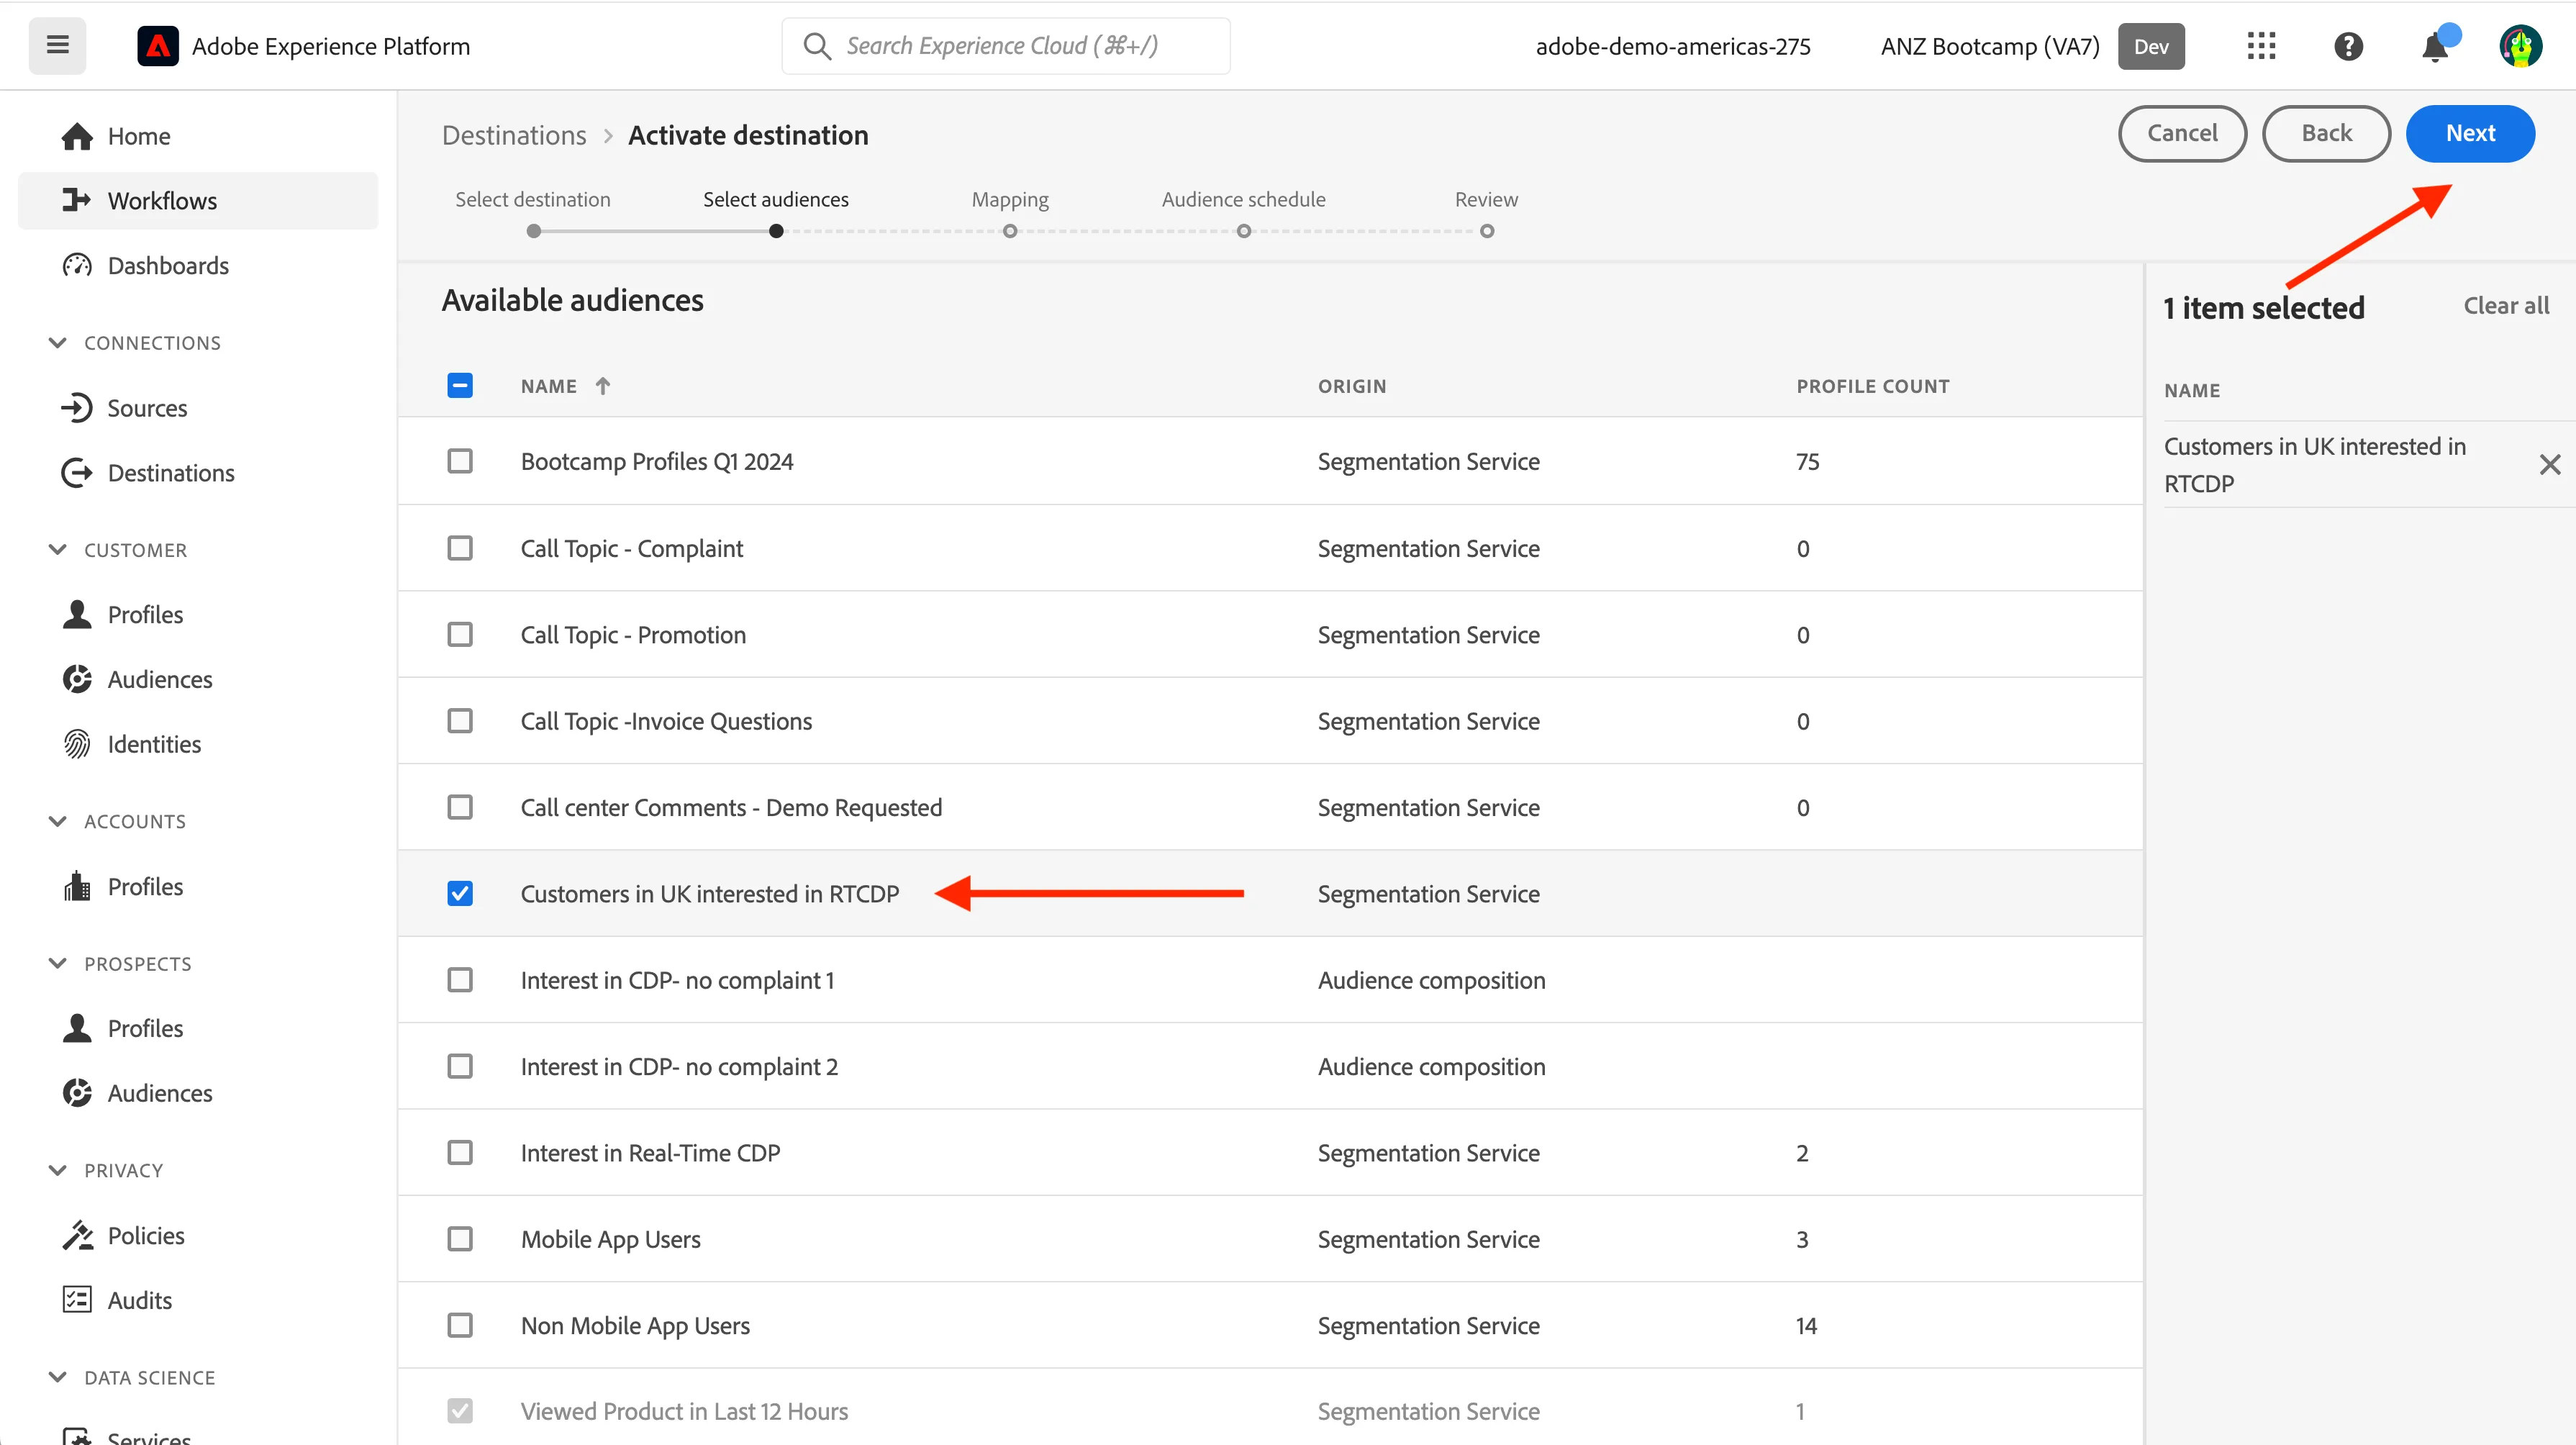Click the Cancel button
This screenshot has height=1445, width=2576.
coord(2182,134)
